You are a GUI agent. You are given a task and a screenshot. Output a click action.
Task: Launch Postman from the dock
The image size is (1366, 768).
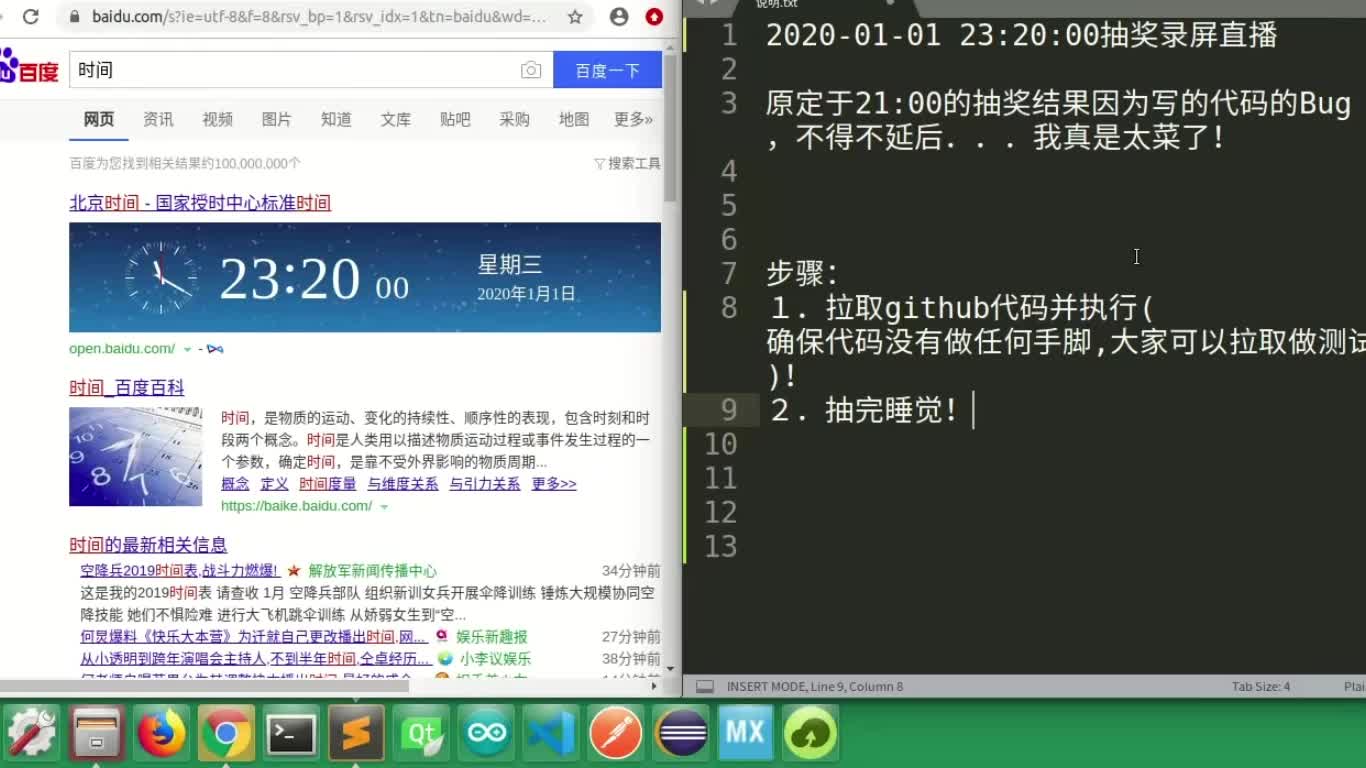[x=616, y=733]
